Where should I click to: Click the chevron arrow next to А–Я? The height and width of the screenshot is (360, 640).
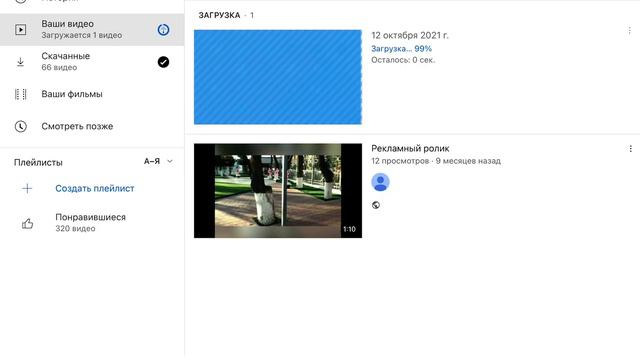tap(170, 162)
